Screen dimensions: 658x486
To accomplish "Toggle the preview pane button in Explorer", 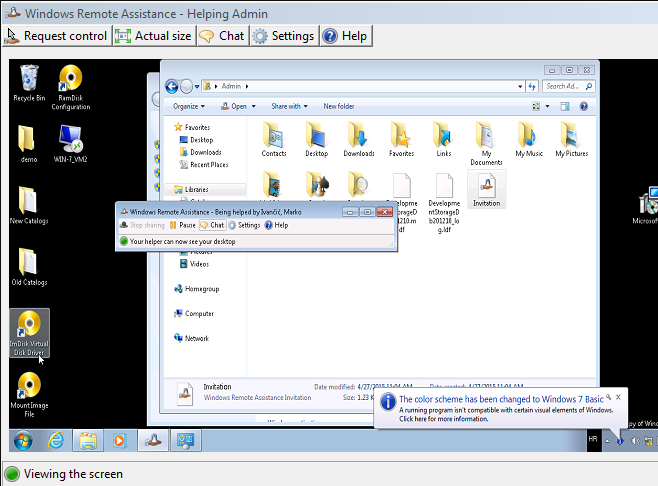I will [x=565, y=107].
